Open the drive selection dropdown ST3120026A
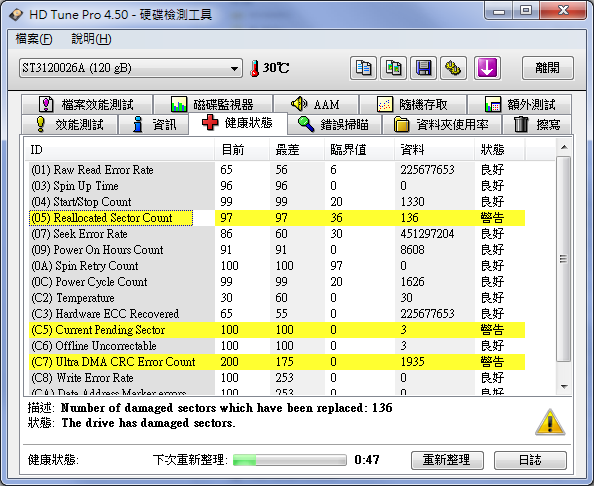 pyautogui.click(x=131, y=68)
